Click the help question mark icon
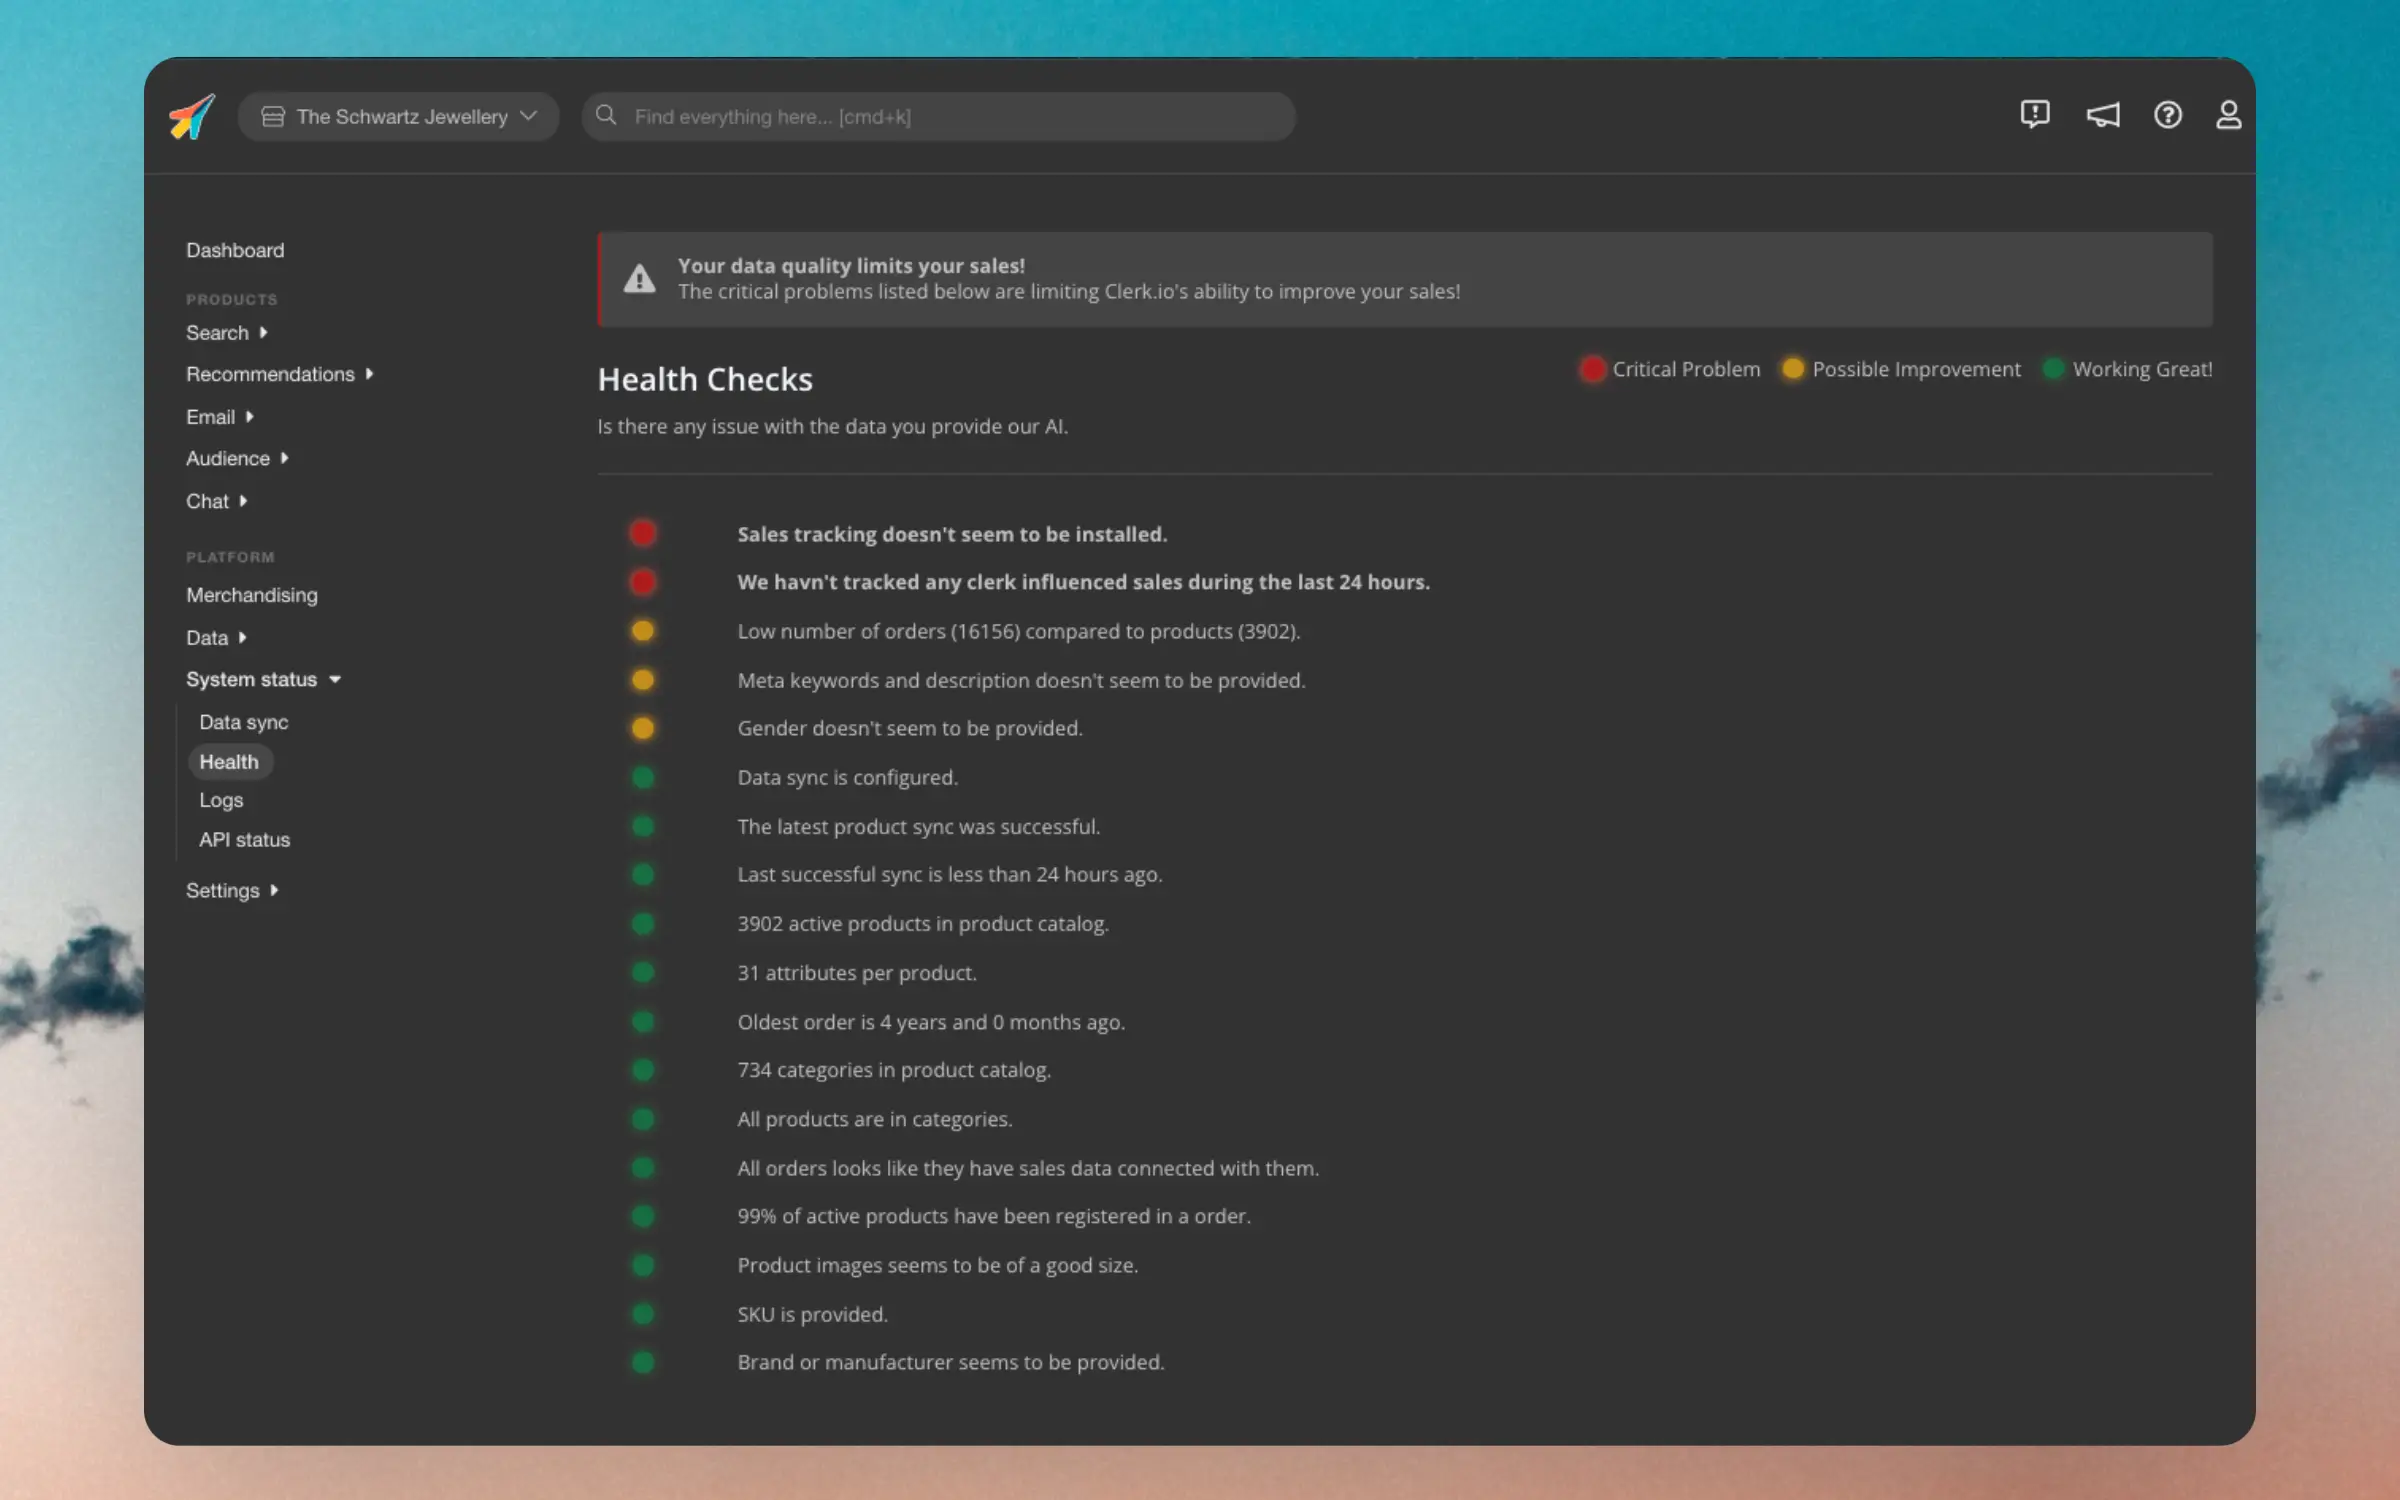The height and width of the screenshot is (1500, 2400). (x=2168, y=116)
